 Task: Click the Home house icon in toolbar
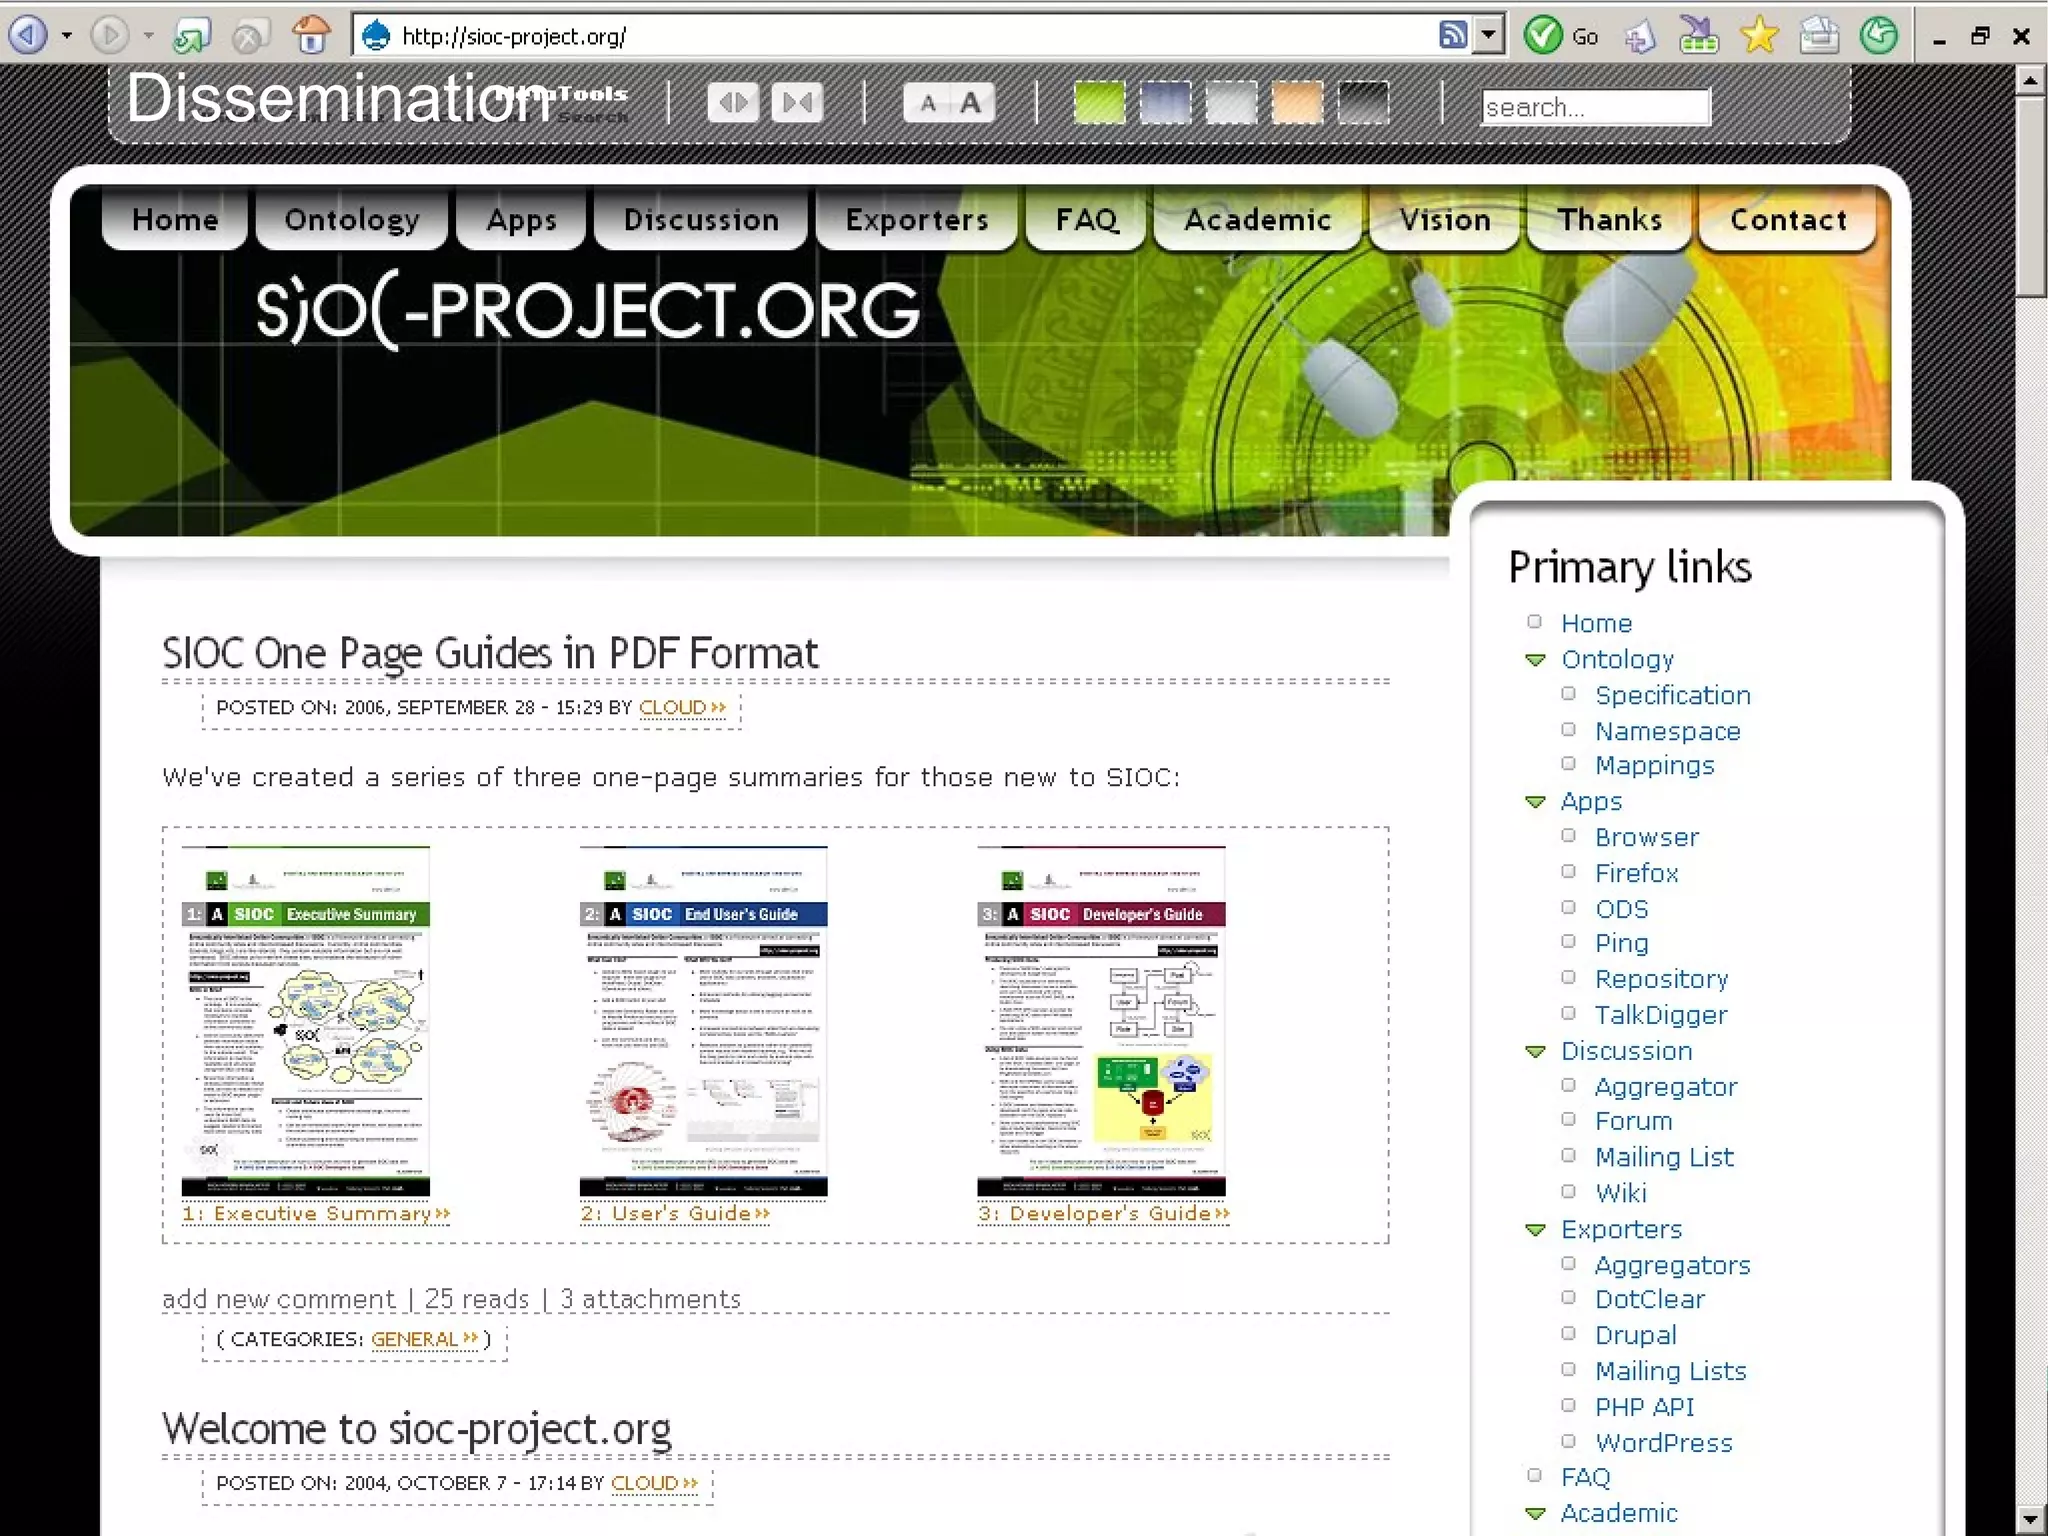[311, 36]
